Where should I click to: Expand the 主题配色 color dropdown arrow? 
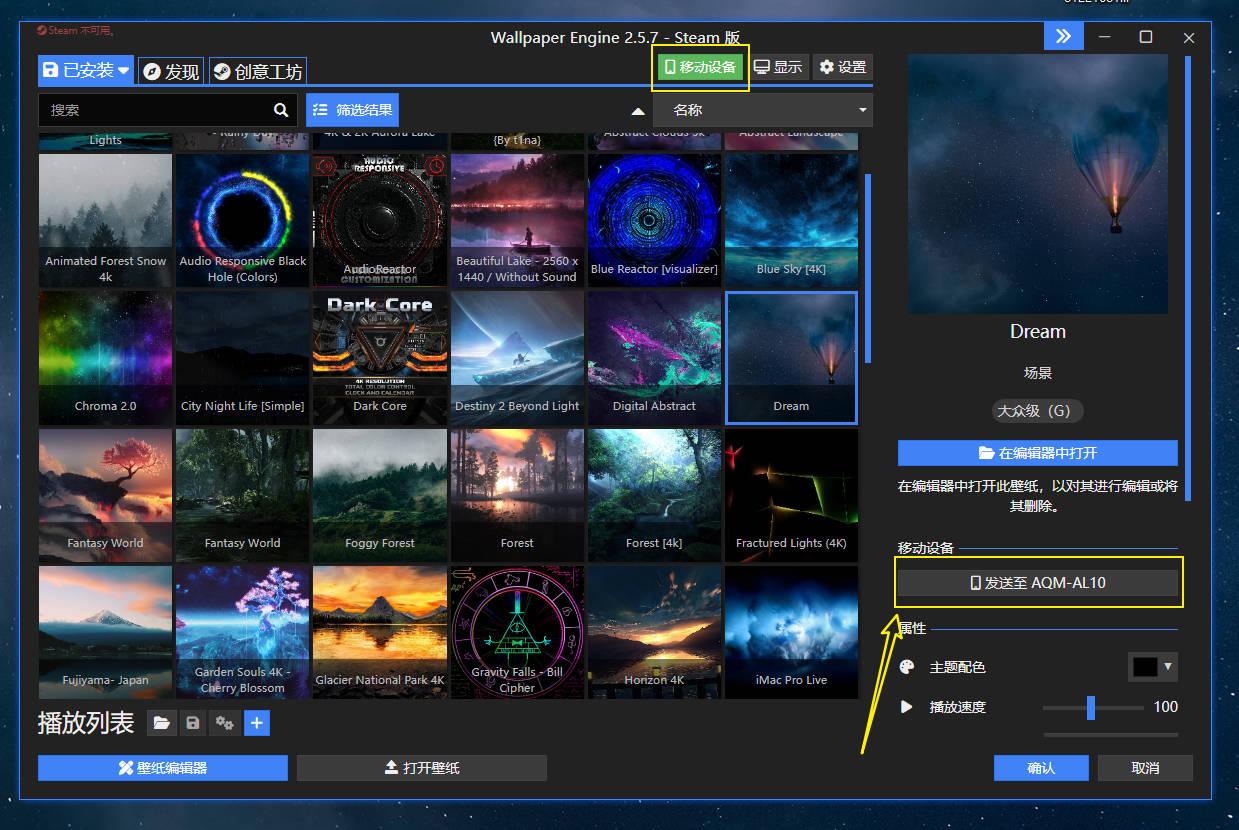point(1167,667)
